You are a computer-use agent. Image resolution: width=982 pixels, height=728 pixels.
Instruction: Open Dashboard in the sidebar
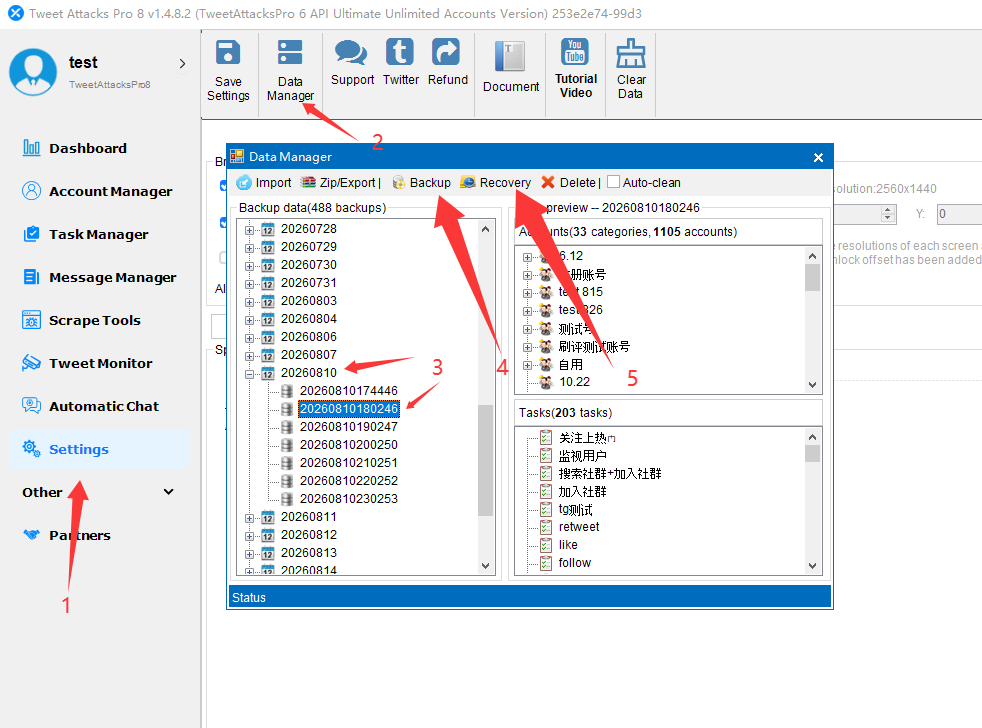point(88,148)
